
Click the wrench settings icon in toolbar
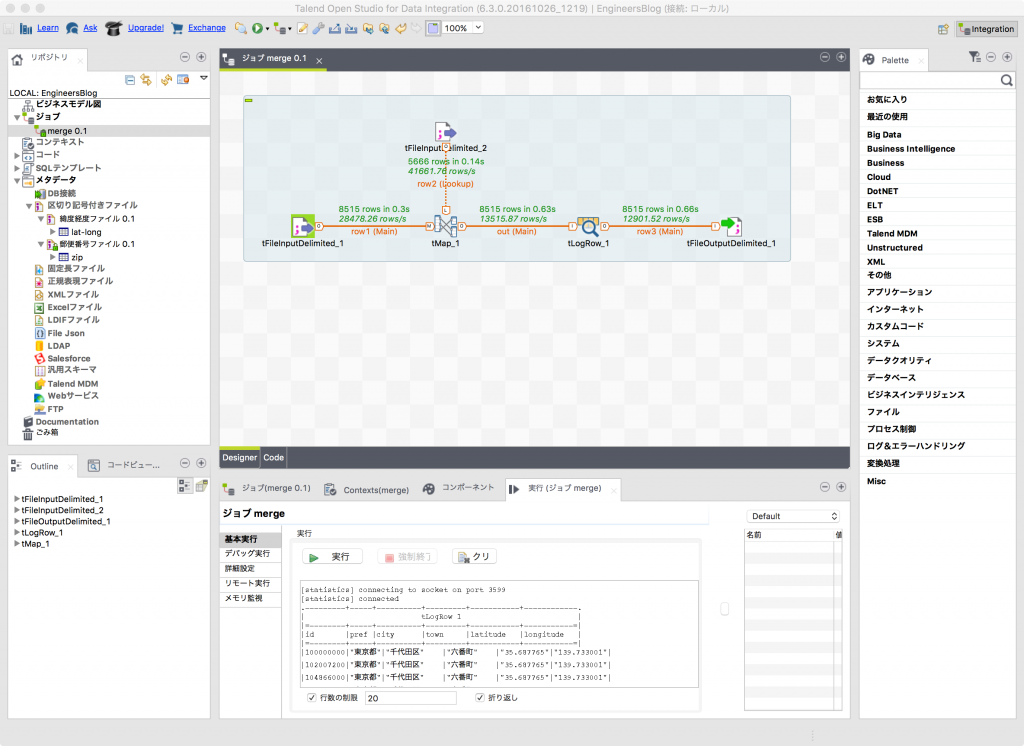click(318, 28)
